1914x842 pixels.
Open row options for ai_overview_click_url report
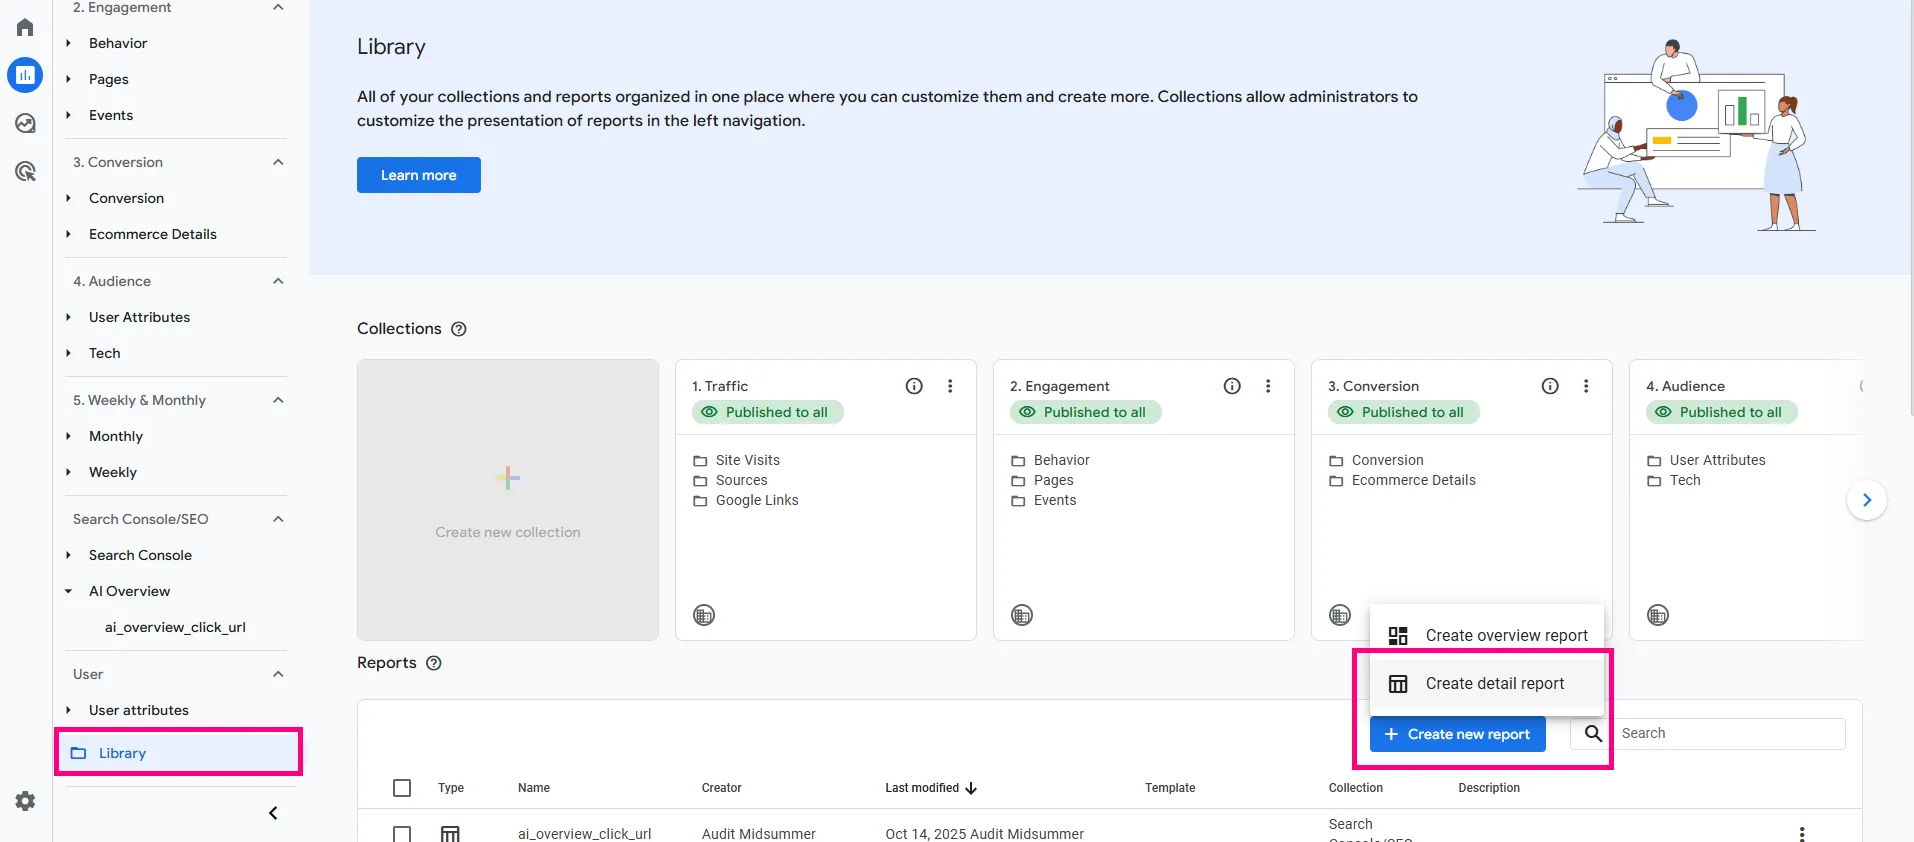point(1802,833)
